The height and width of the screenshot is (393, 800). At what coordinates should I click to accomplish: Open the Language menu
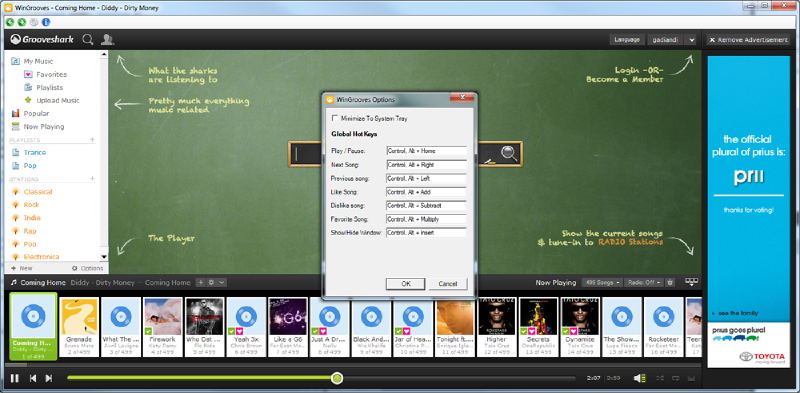coord(627,40)
